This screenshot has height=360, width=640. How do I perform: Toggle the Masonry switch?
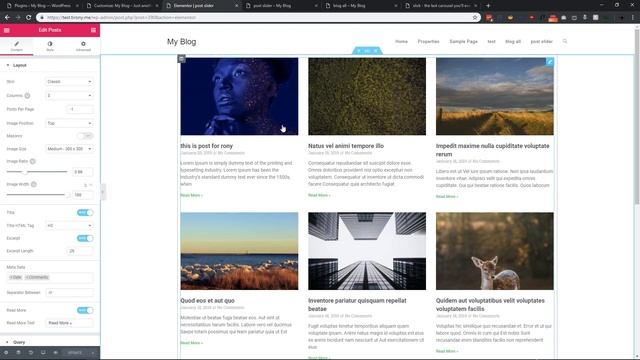(85, 136)
